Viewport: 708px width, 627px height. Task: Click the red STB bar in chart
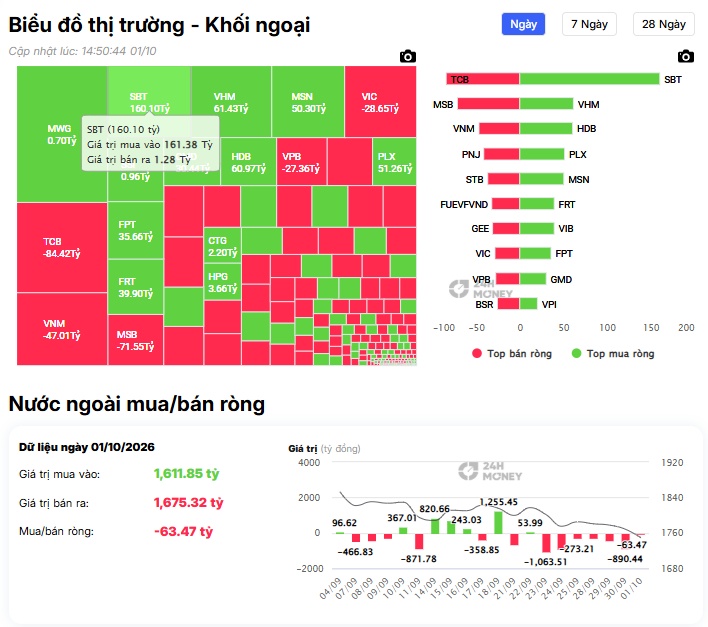503,179
